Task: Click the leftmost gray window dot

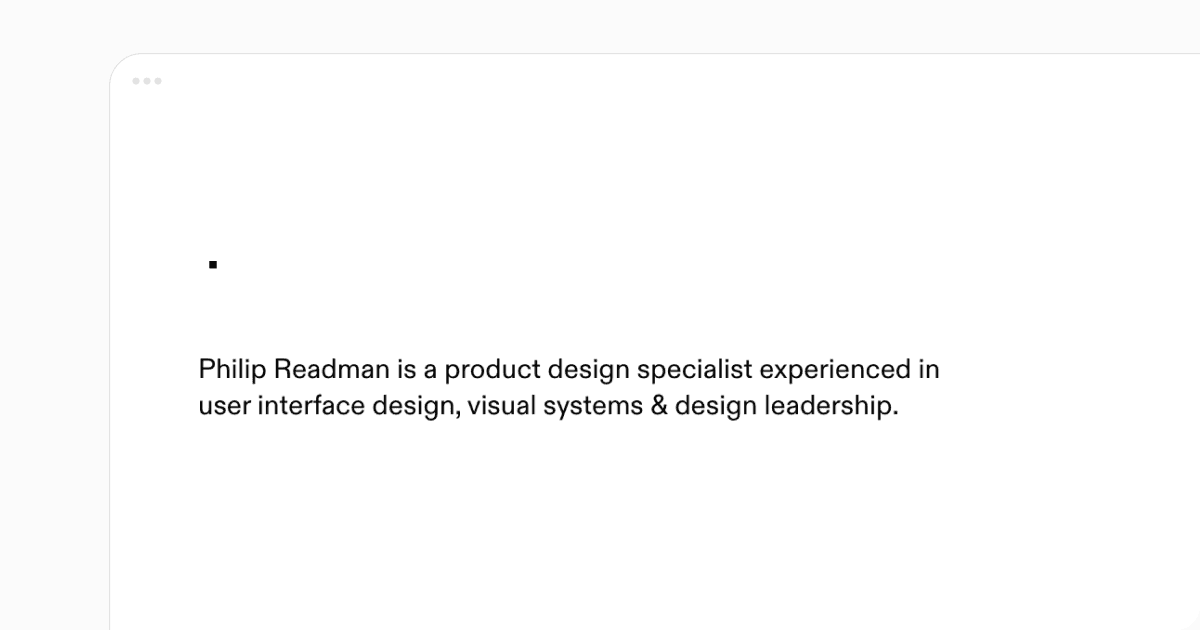Action: click(137, 81)
